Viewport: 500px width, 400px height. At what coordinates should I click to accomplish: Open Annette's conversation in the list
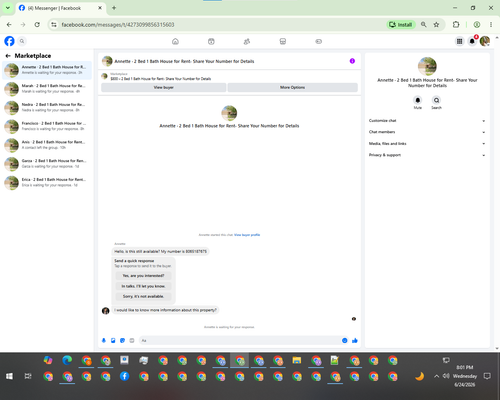coord(47,70)
